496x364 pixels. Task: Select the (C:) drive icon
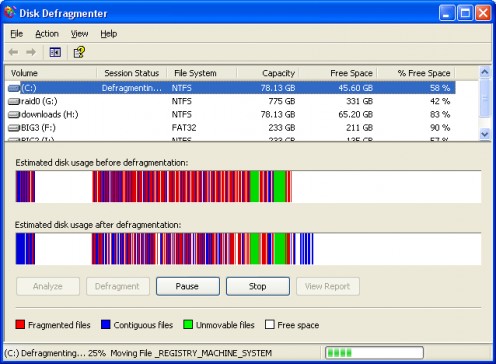click(13, 88)
